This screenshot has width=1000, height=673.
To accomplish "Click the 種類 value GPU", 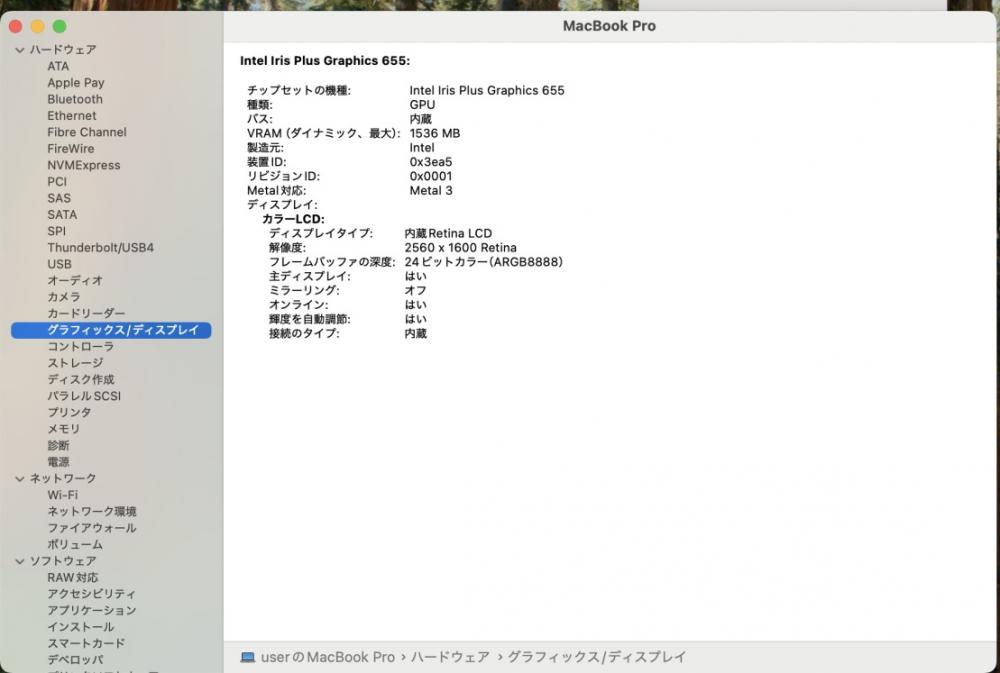I will (422, 105).
